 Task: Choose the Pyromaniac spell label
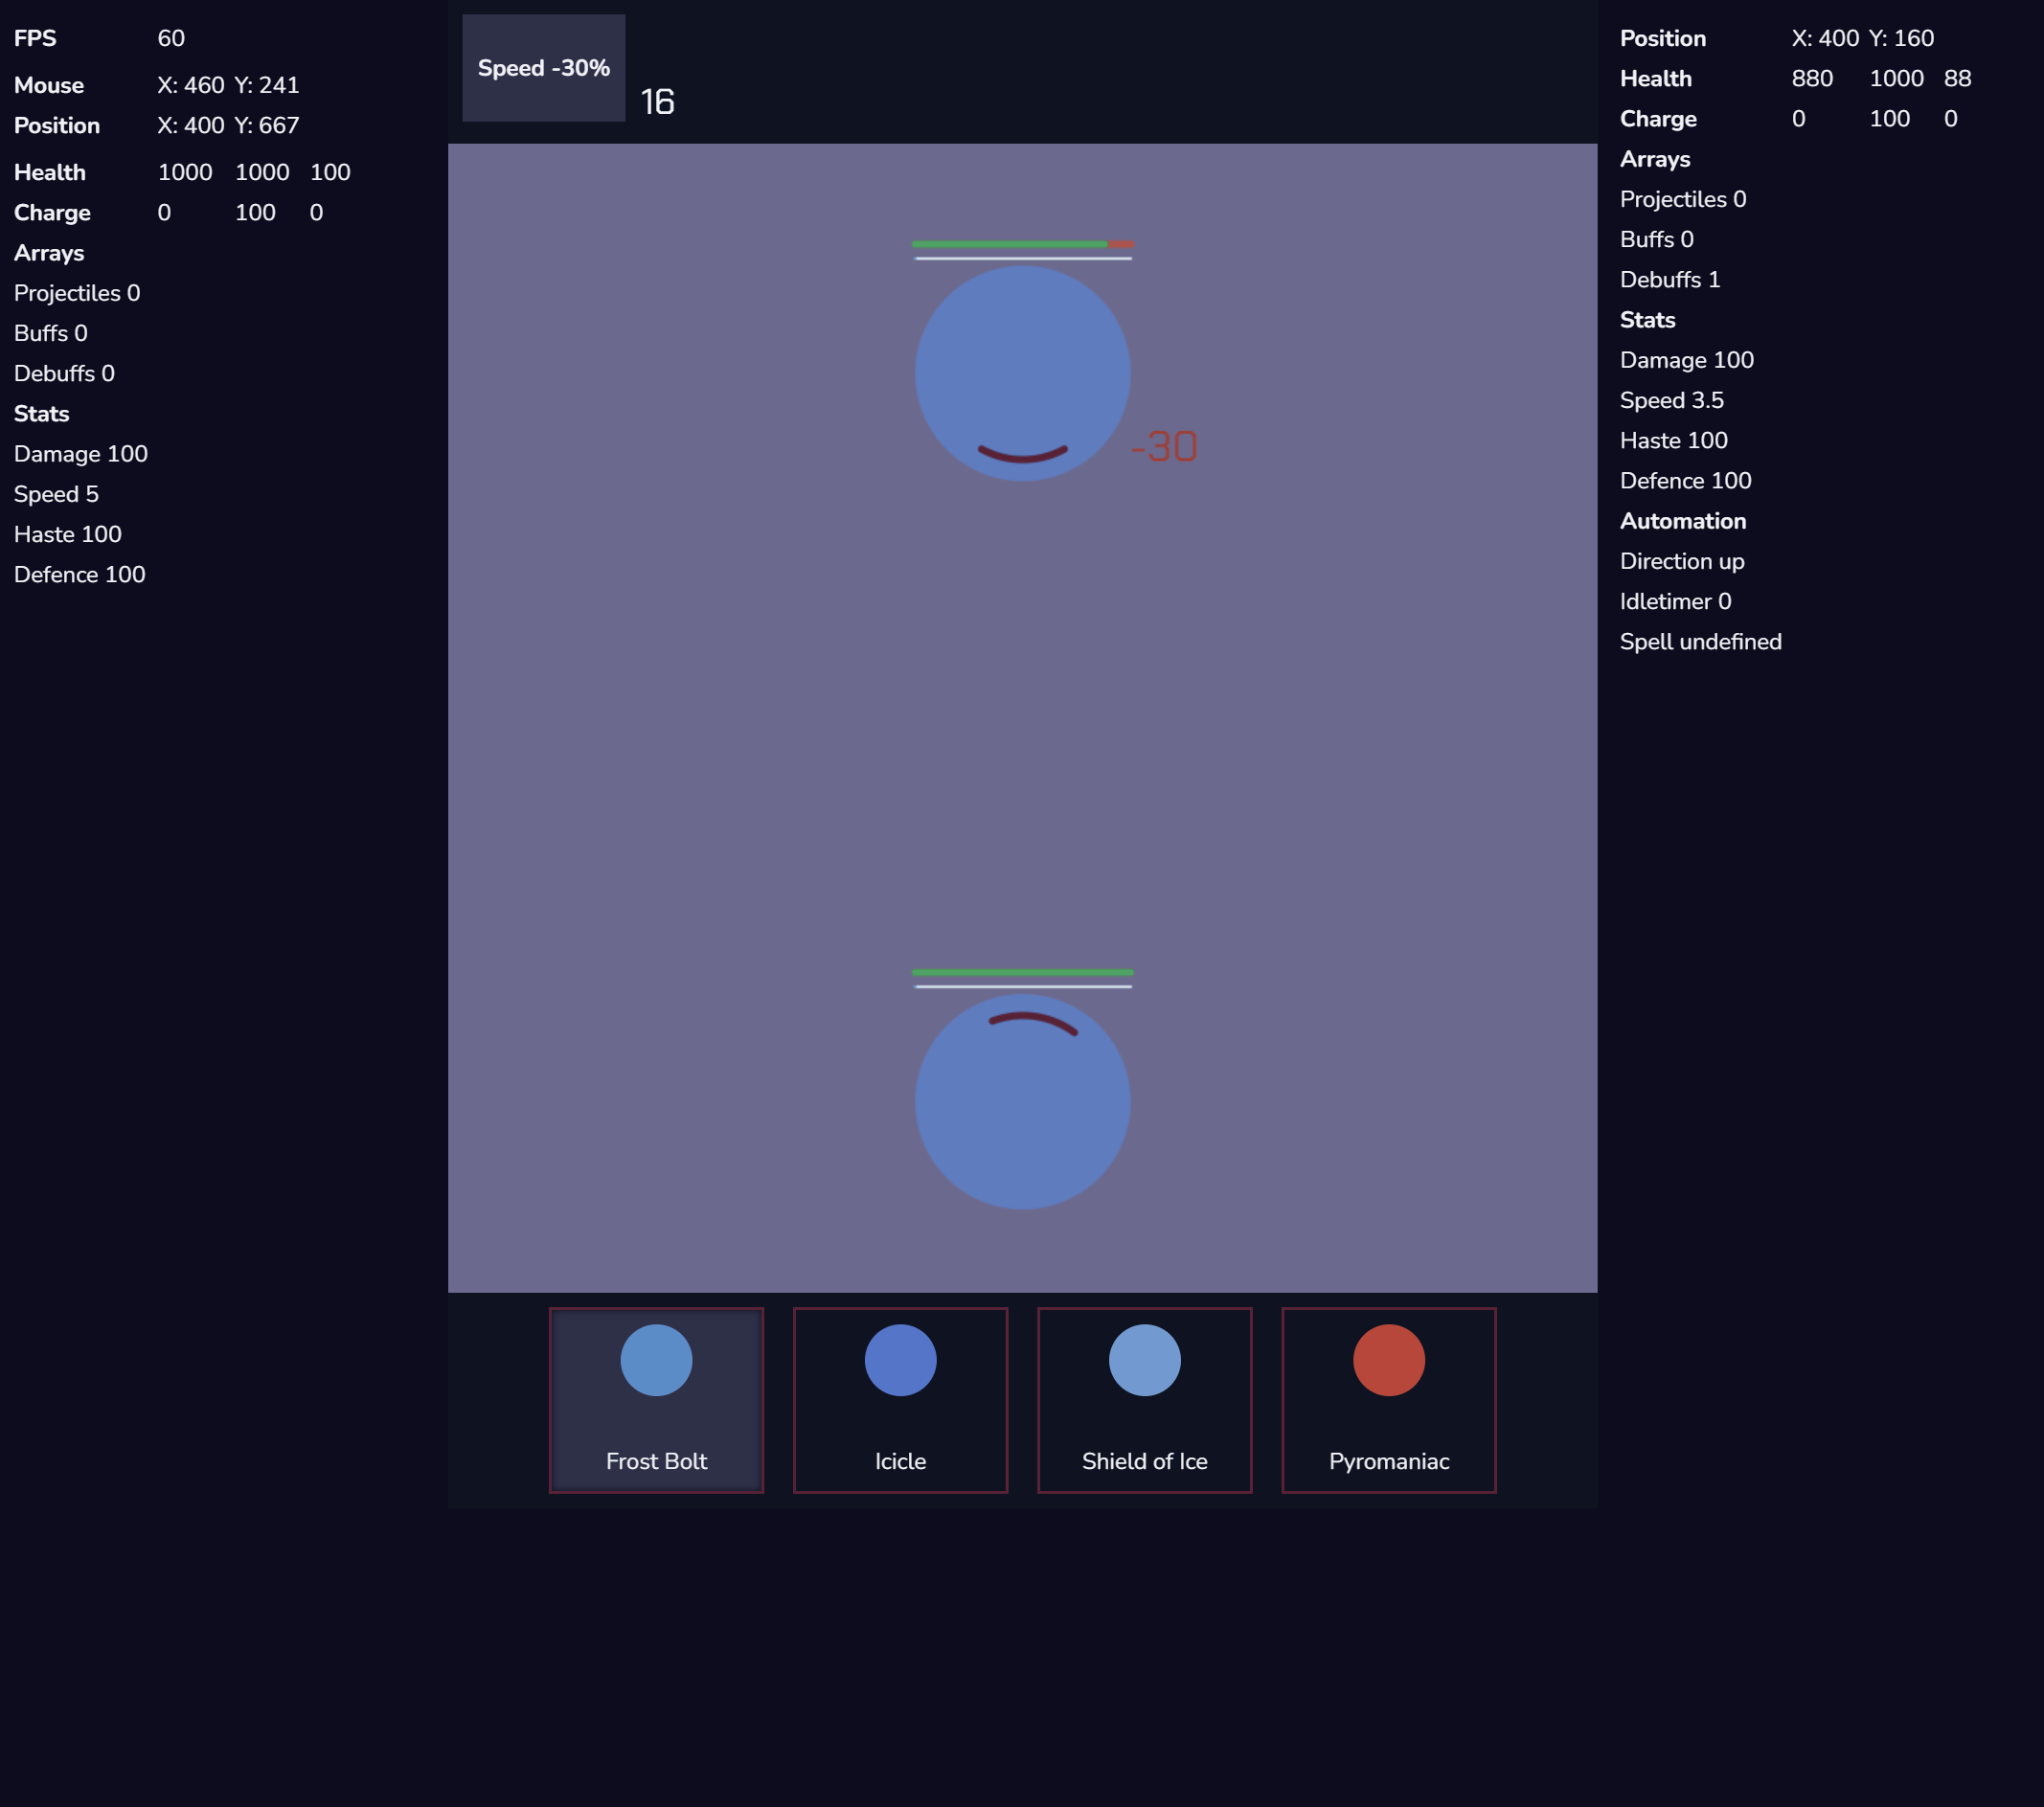point(1388,1461)
